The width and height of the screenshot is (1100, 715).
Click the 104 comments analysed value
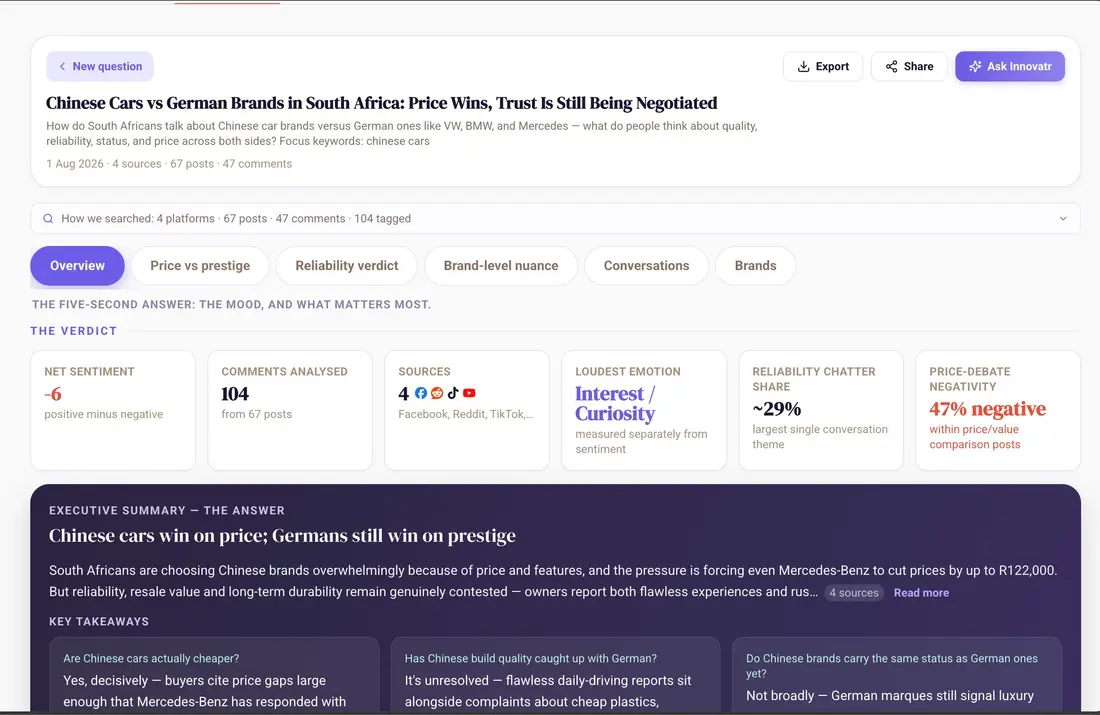(235, 394)
